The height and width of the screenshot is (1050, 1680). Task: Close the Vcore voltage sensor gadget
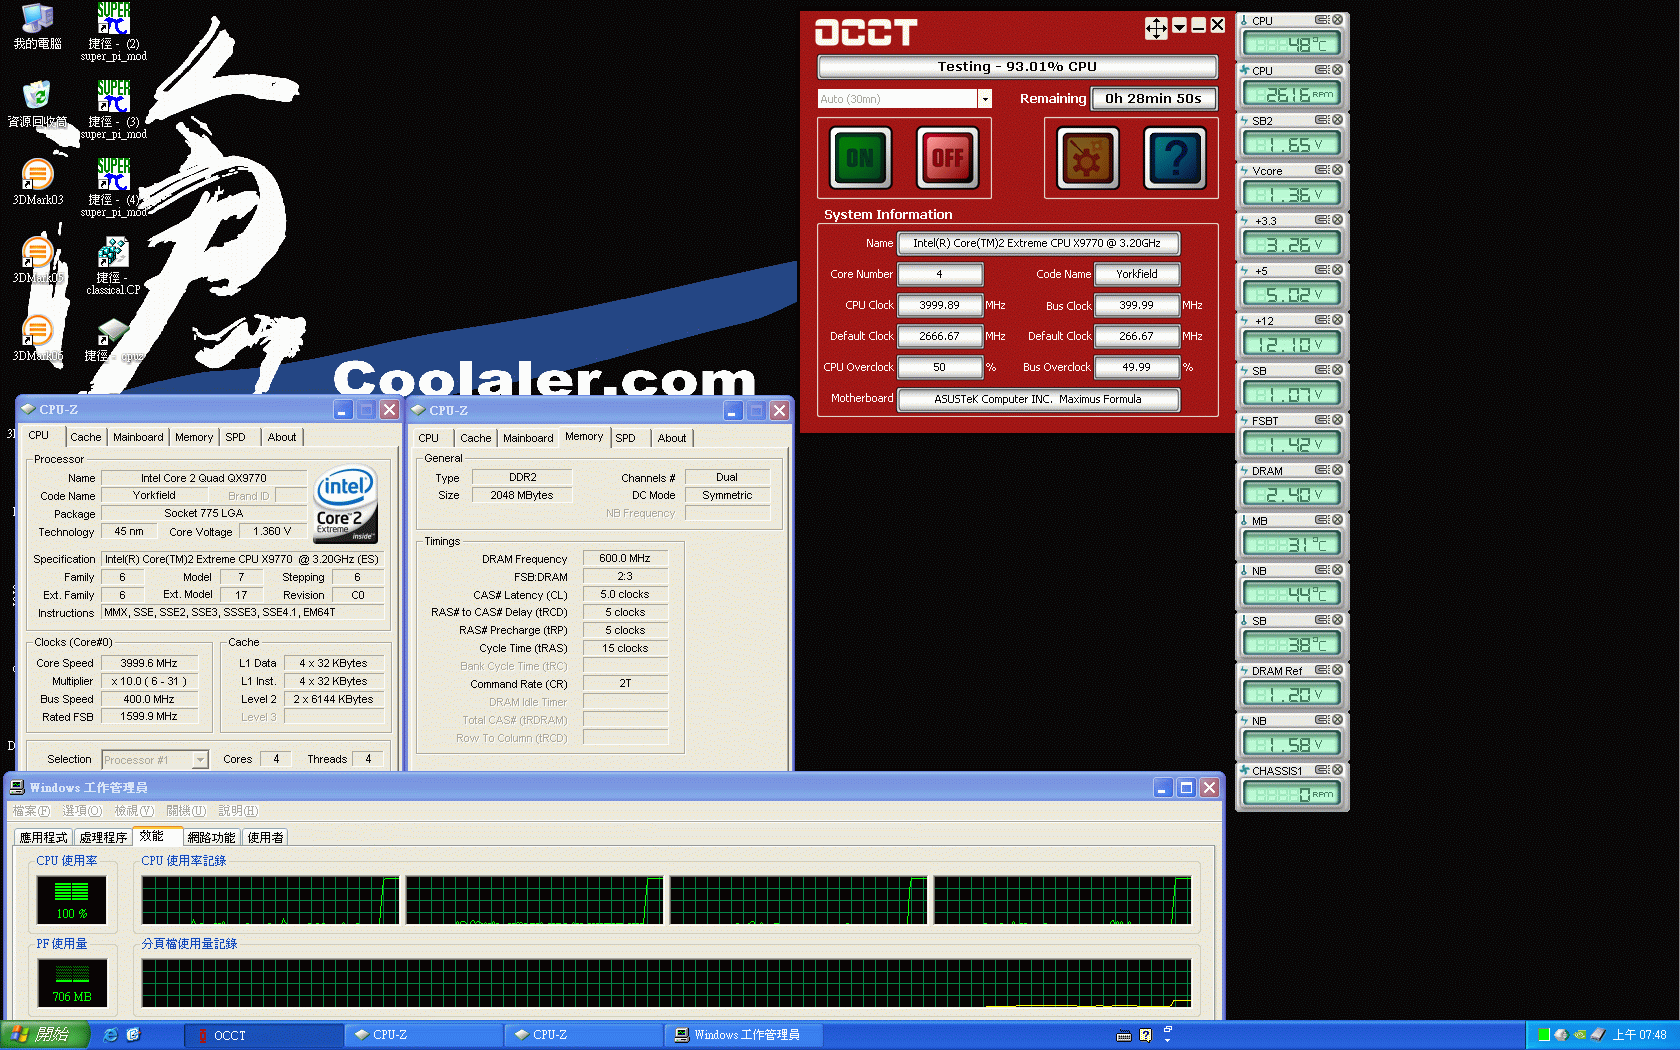click(x=1337, y=170)
